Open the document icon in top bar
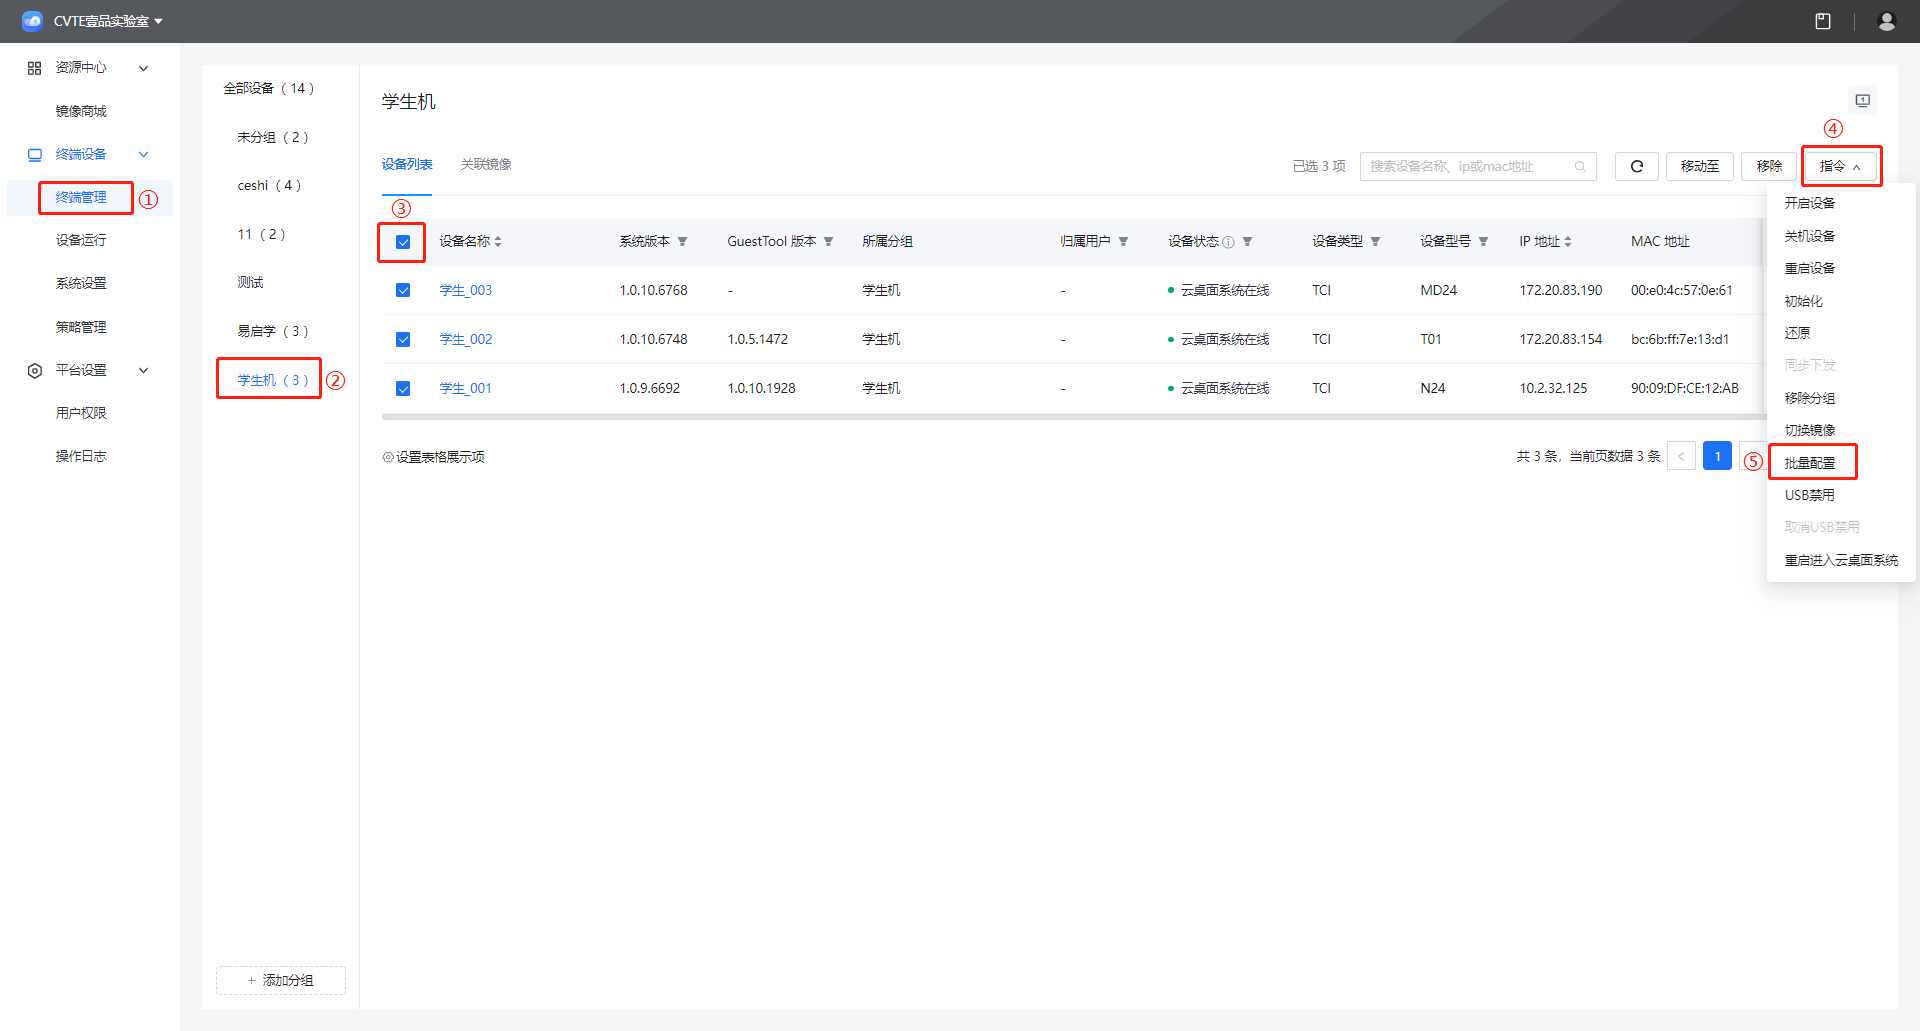Image resolution: width=1920 pixels, height=1031 pixels. (x=1823, y=21)
